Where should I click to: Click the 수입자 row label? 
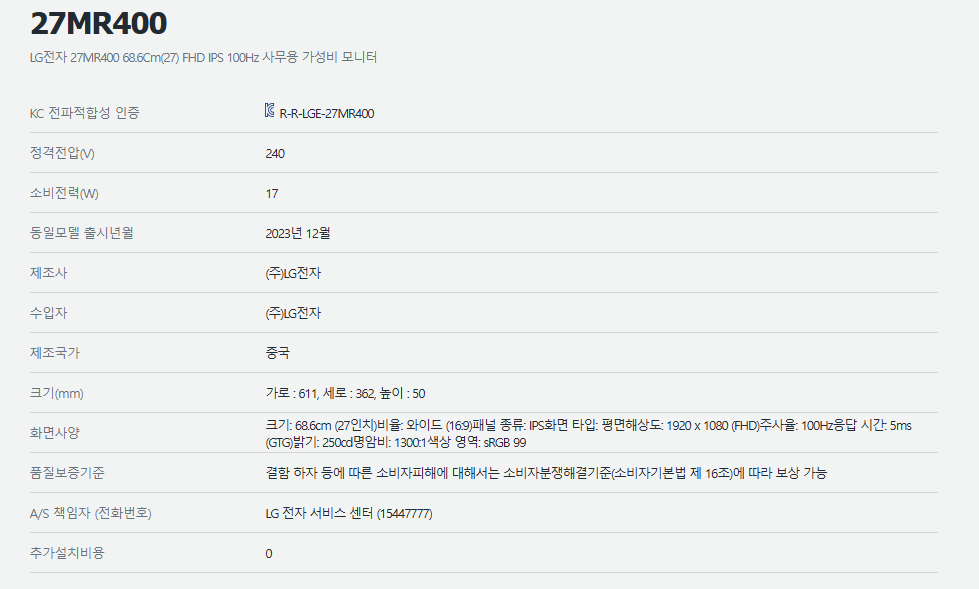tap(49, 313)
